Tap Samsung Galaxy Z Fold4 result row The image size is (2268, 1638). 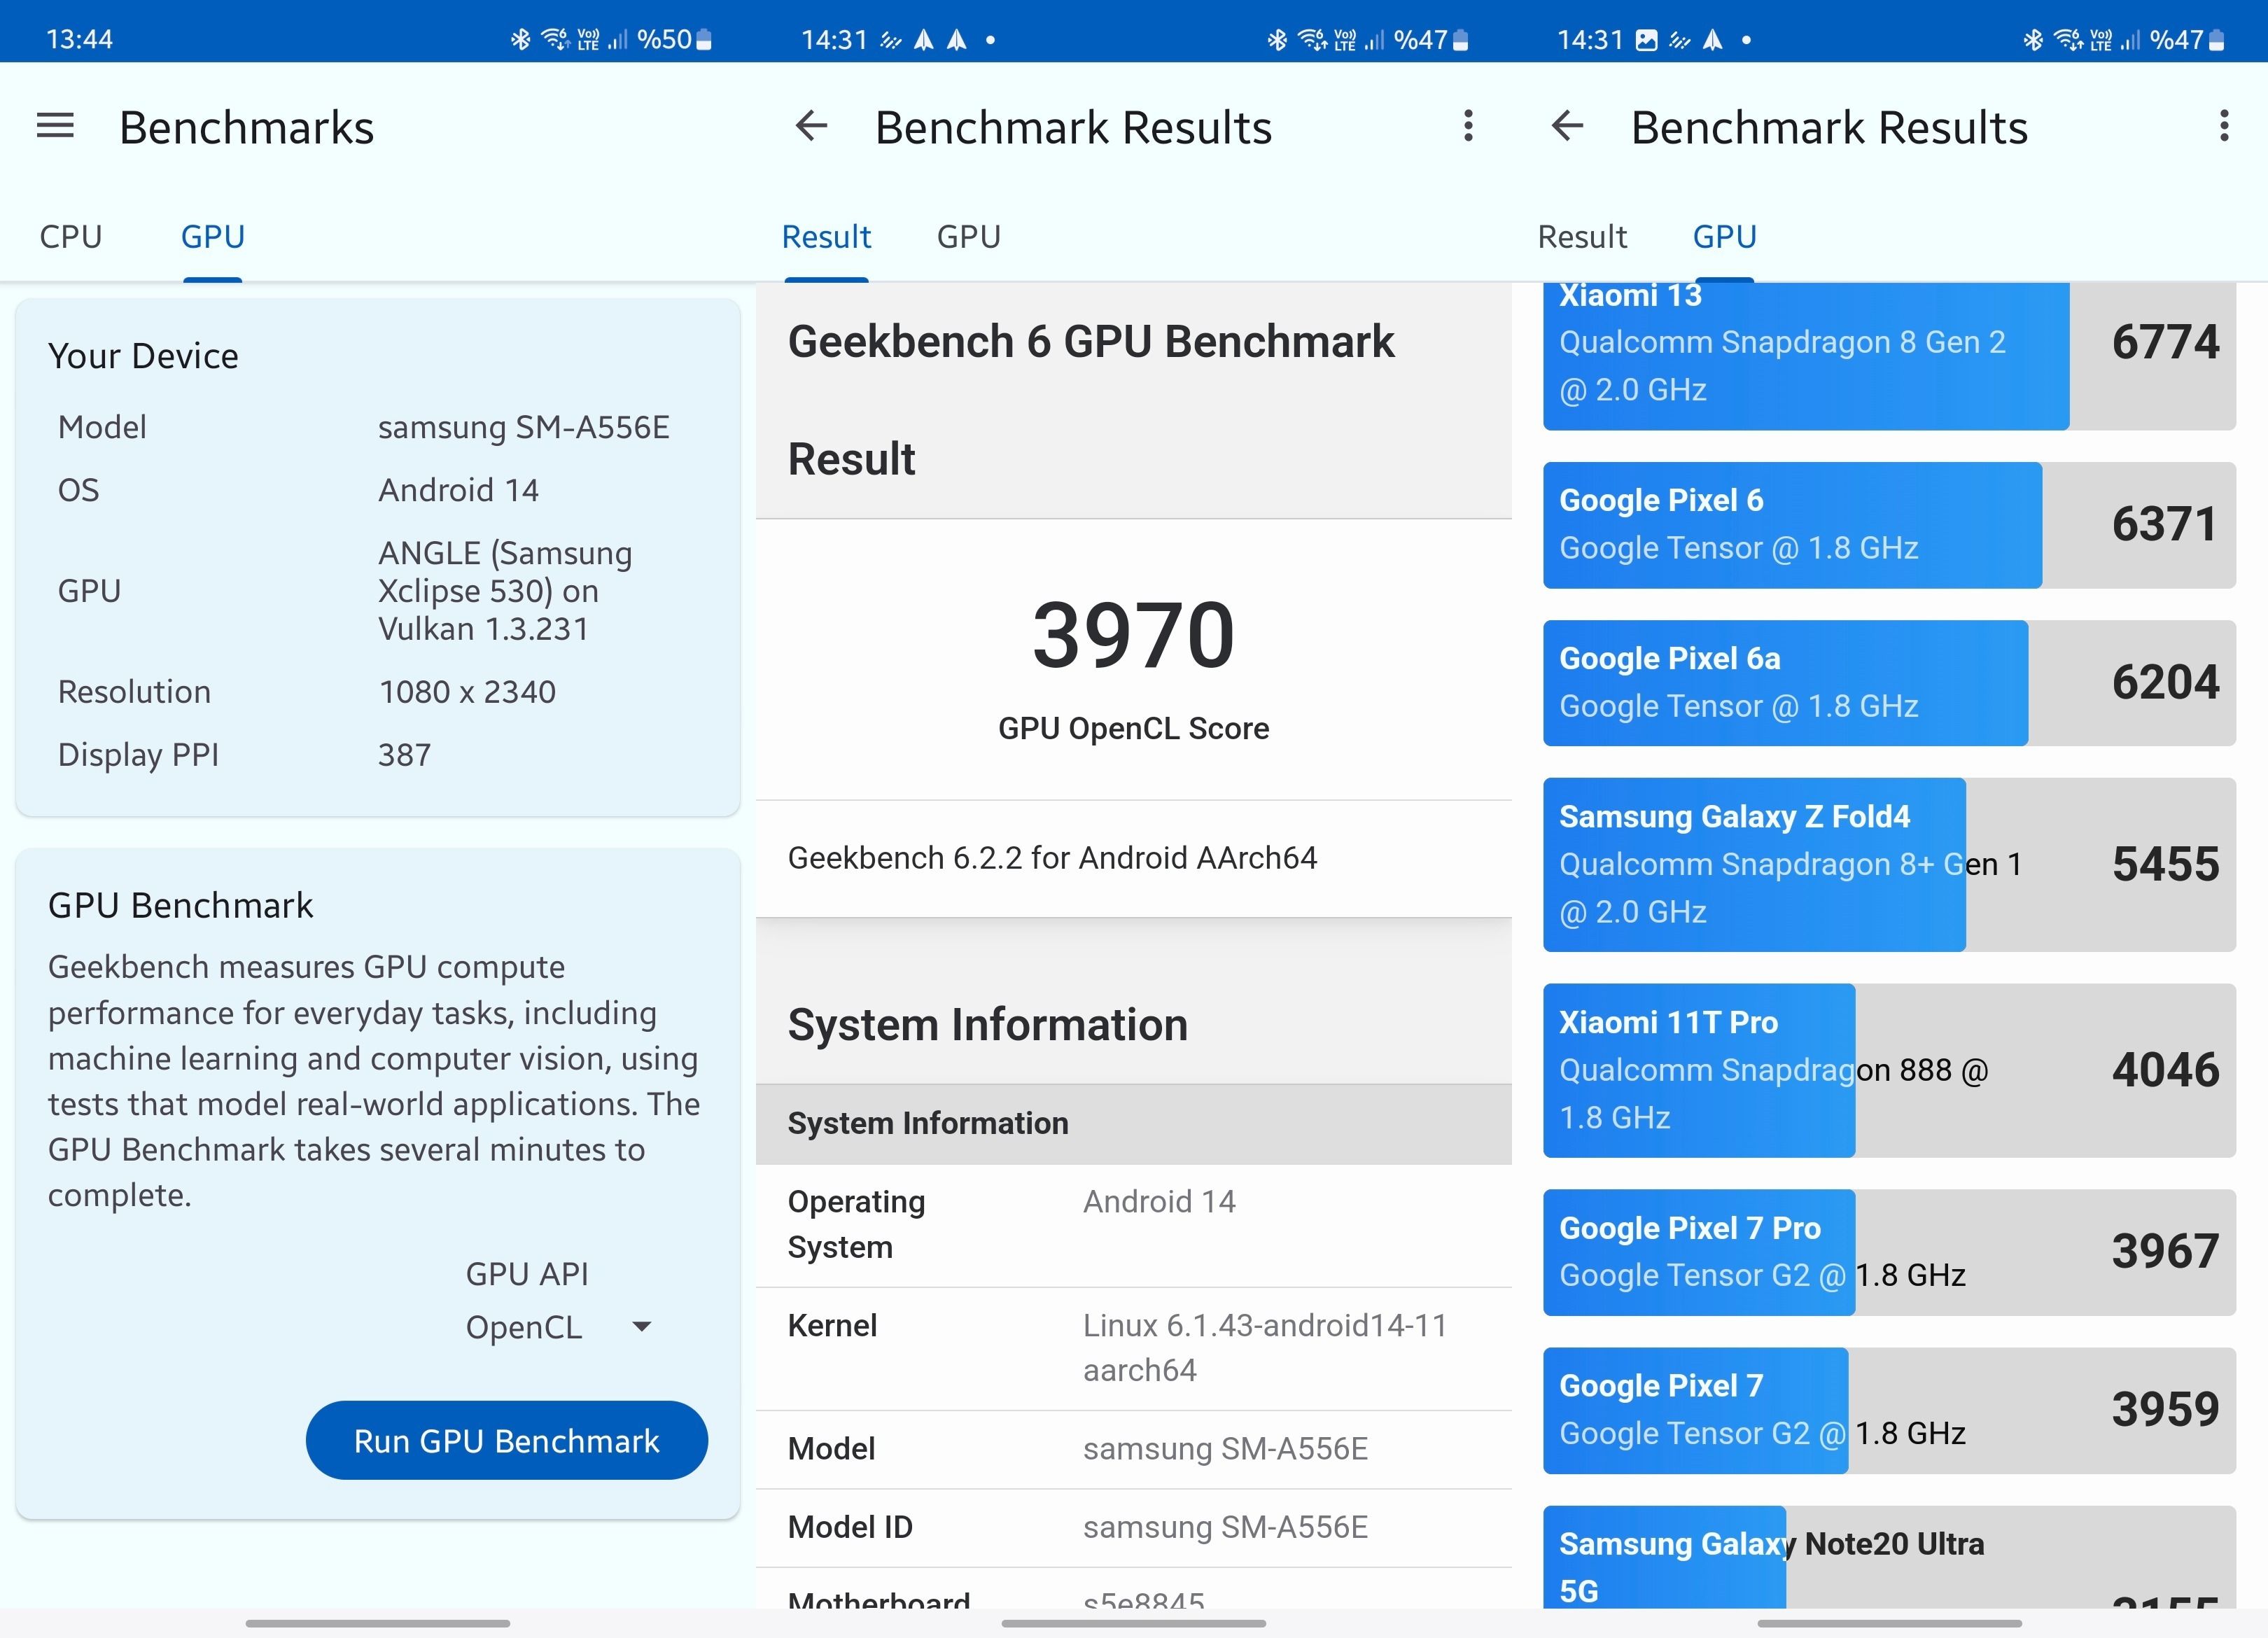coord(1889,864)
